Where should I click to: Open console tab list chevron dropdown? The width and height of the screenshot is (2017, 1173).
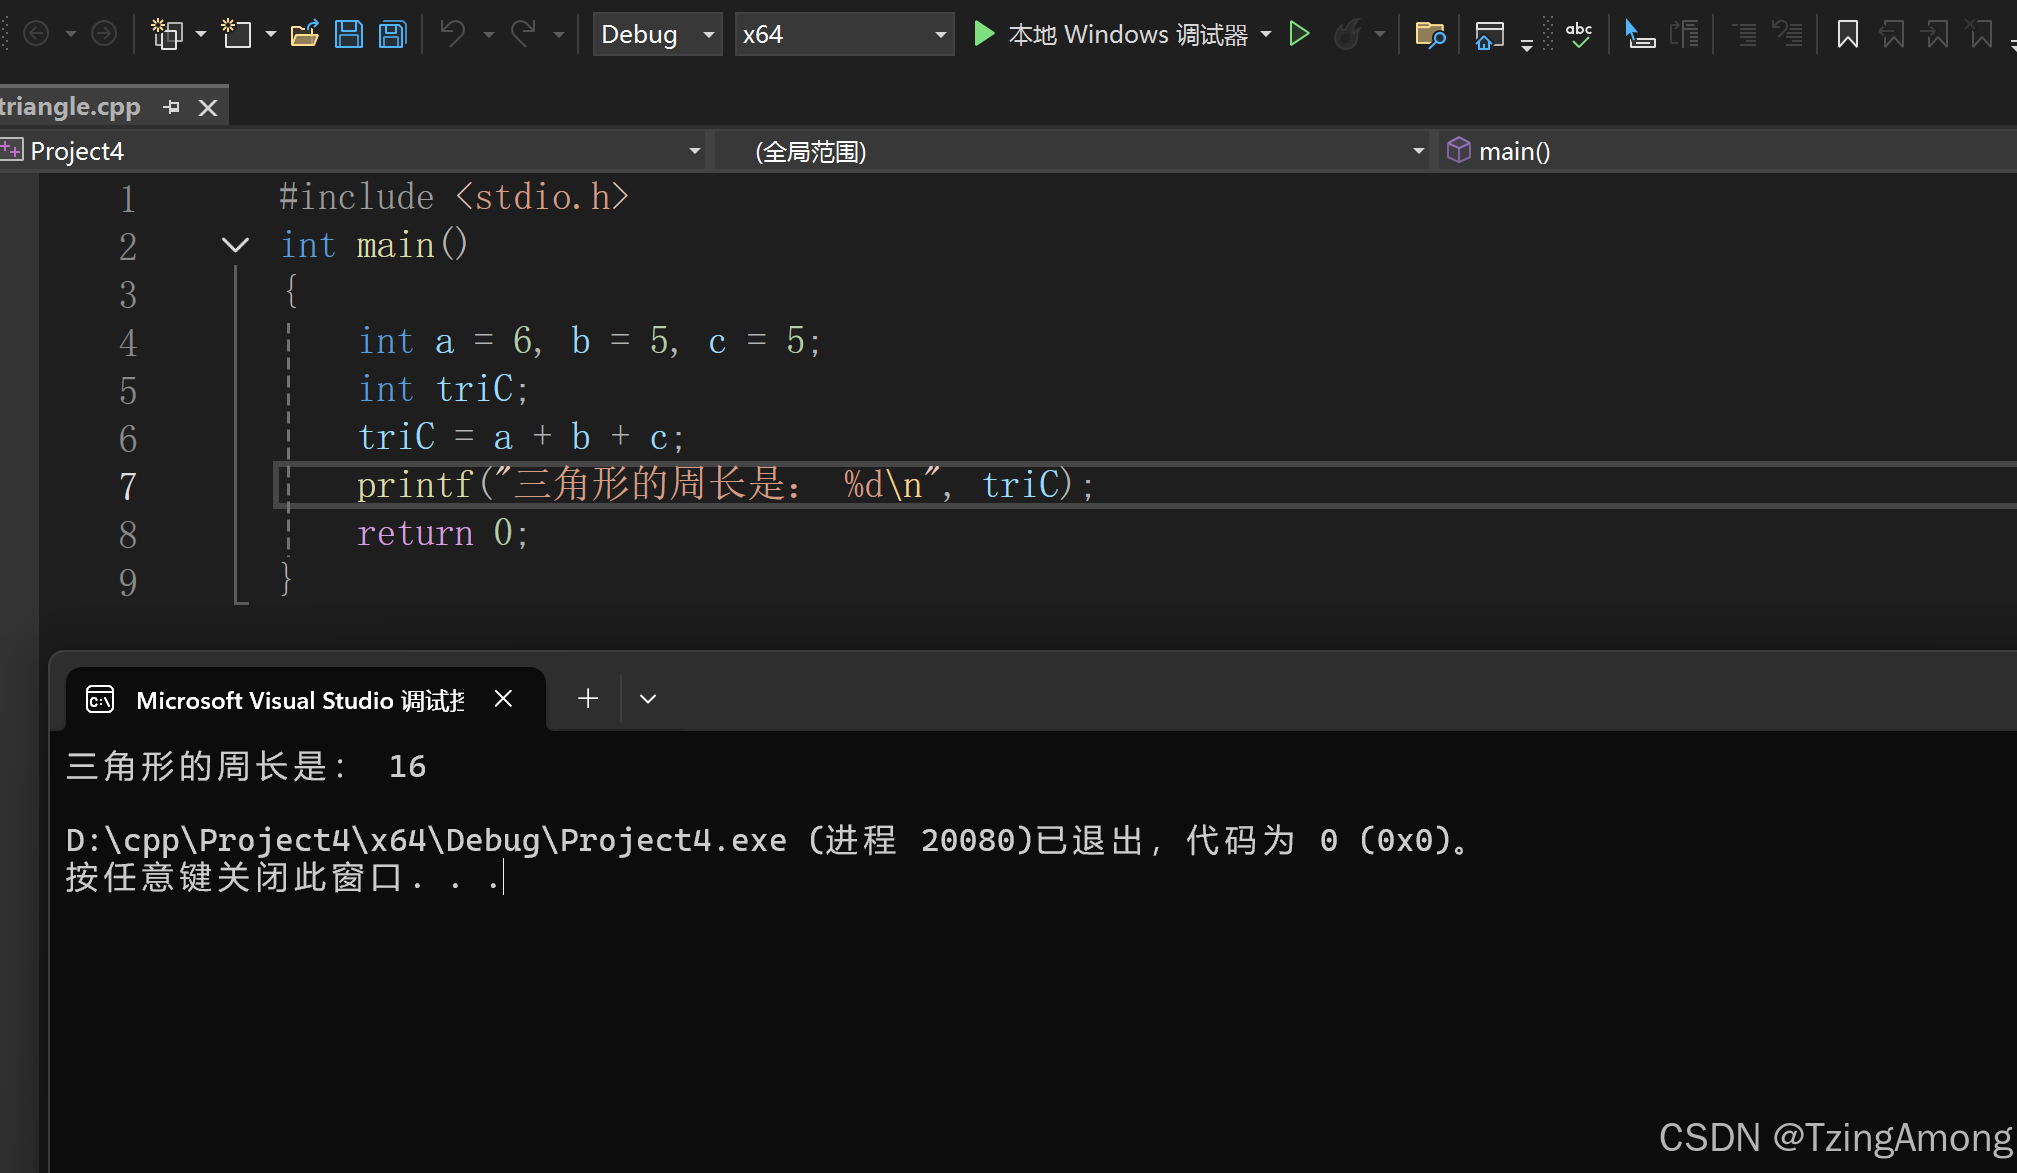[x=648, y=699]
